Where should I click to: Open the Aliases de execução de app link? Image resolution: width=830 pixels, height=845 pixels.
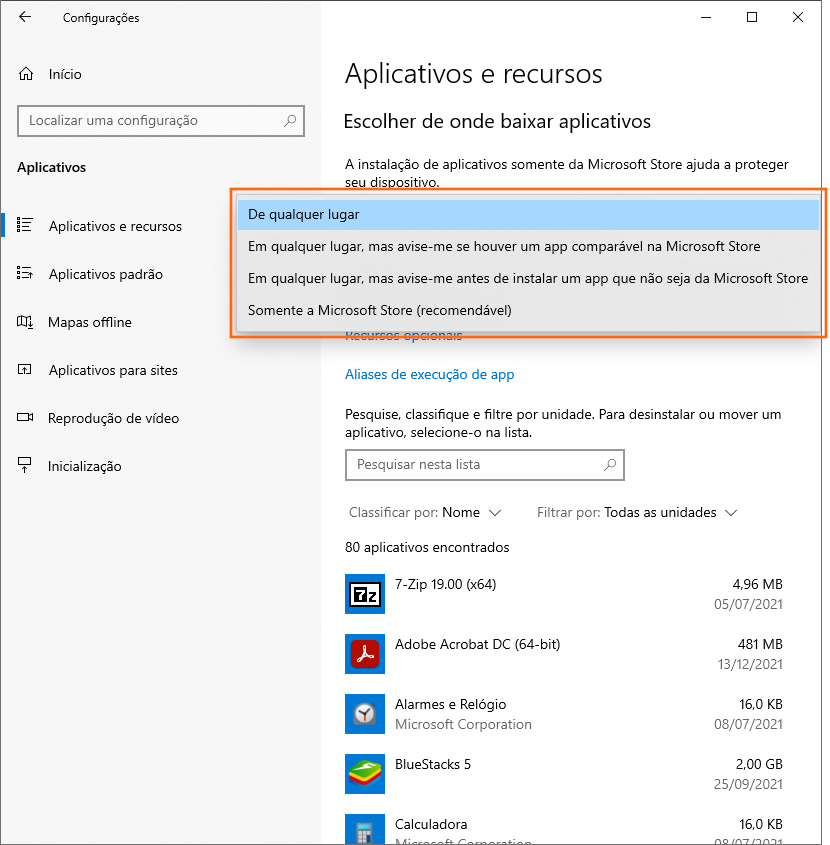(x=429, y=374)
